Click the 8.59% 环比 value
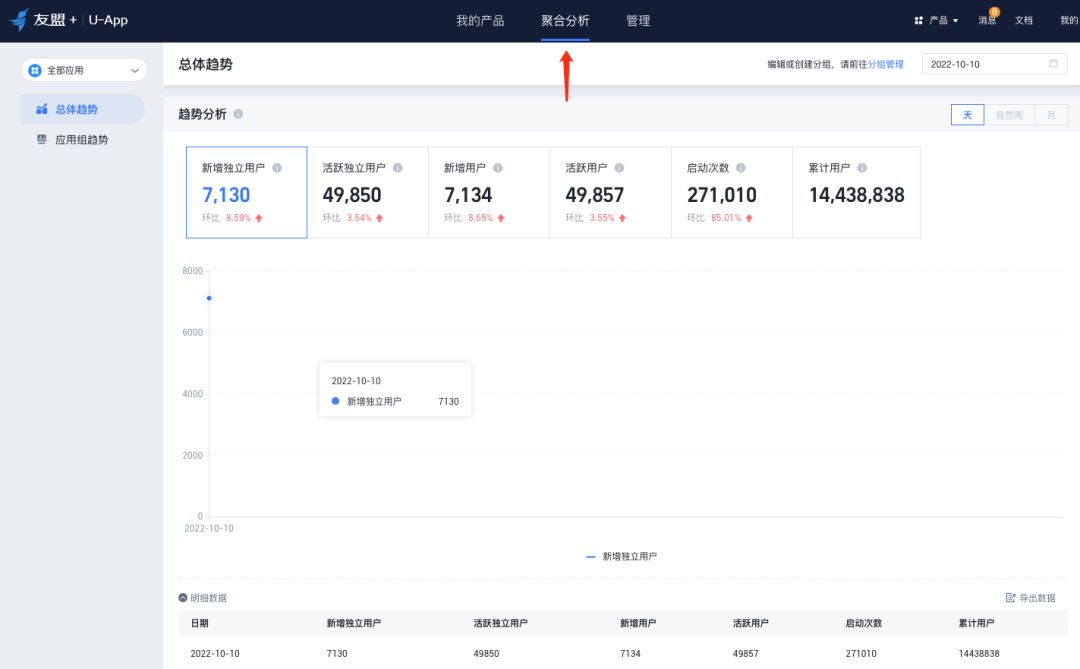1080x669 pixels. [238, 218]
